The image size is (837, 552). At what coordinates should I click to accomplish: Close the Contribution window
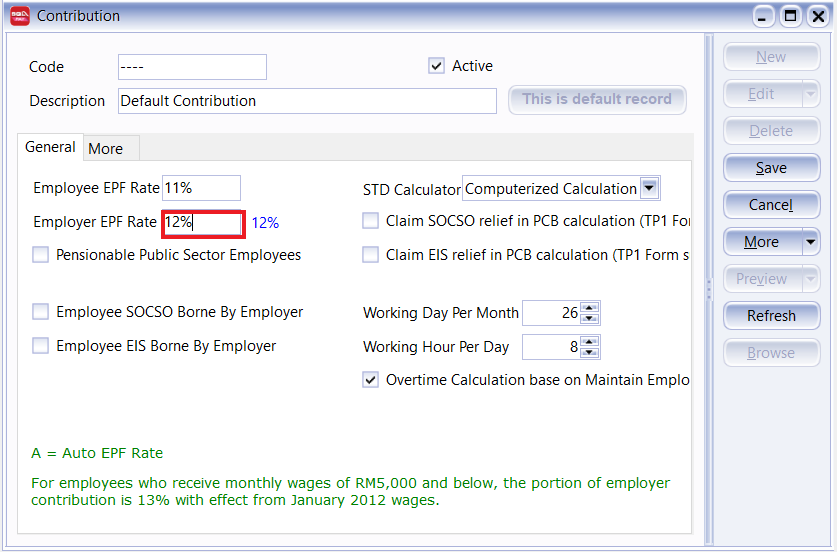(818, 17)
